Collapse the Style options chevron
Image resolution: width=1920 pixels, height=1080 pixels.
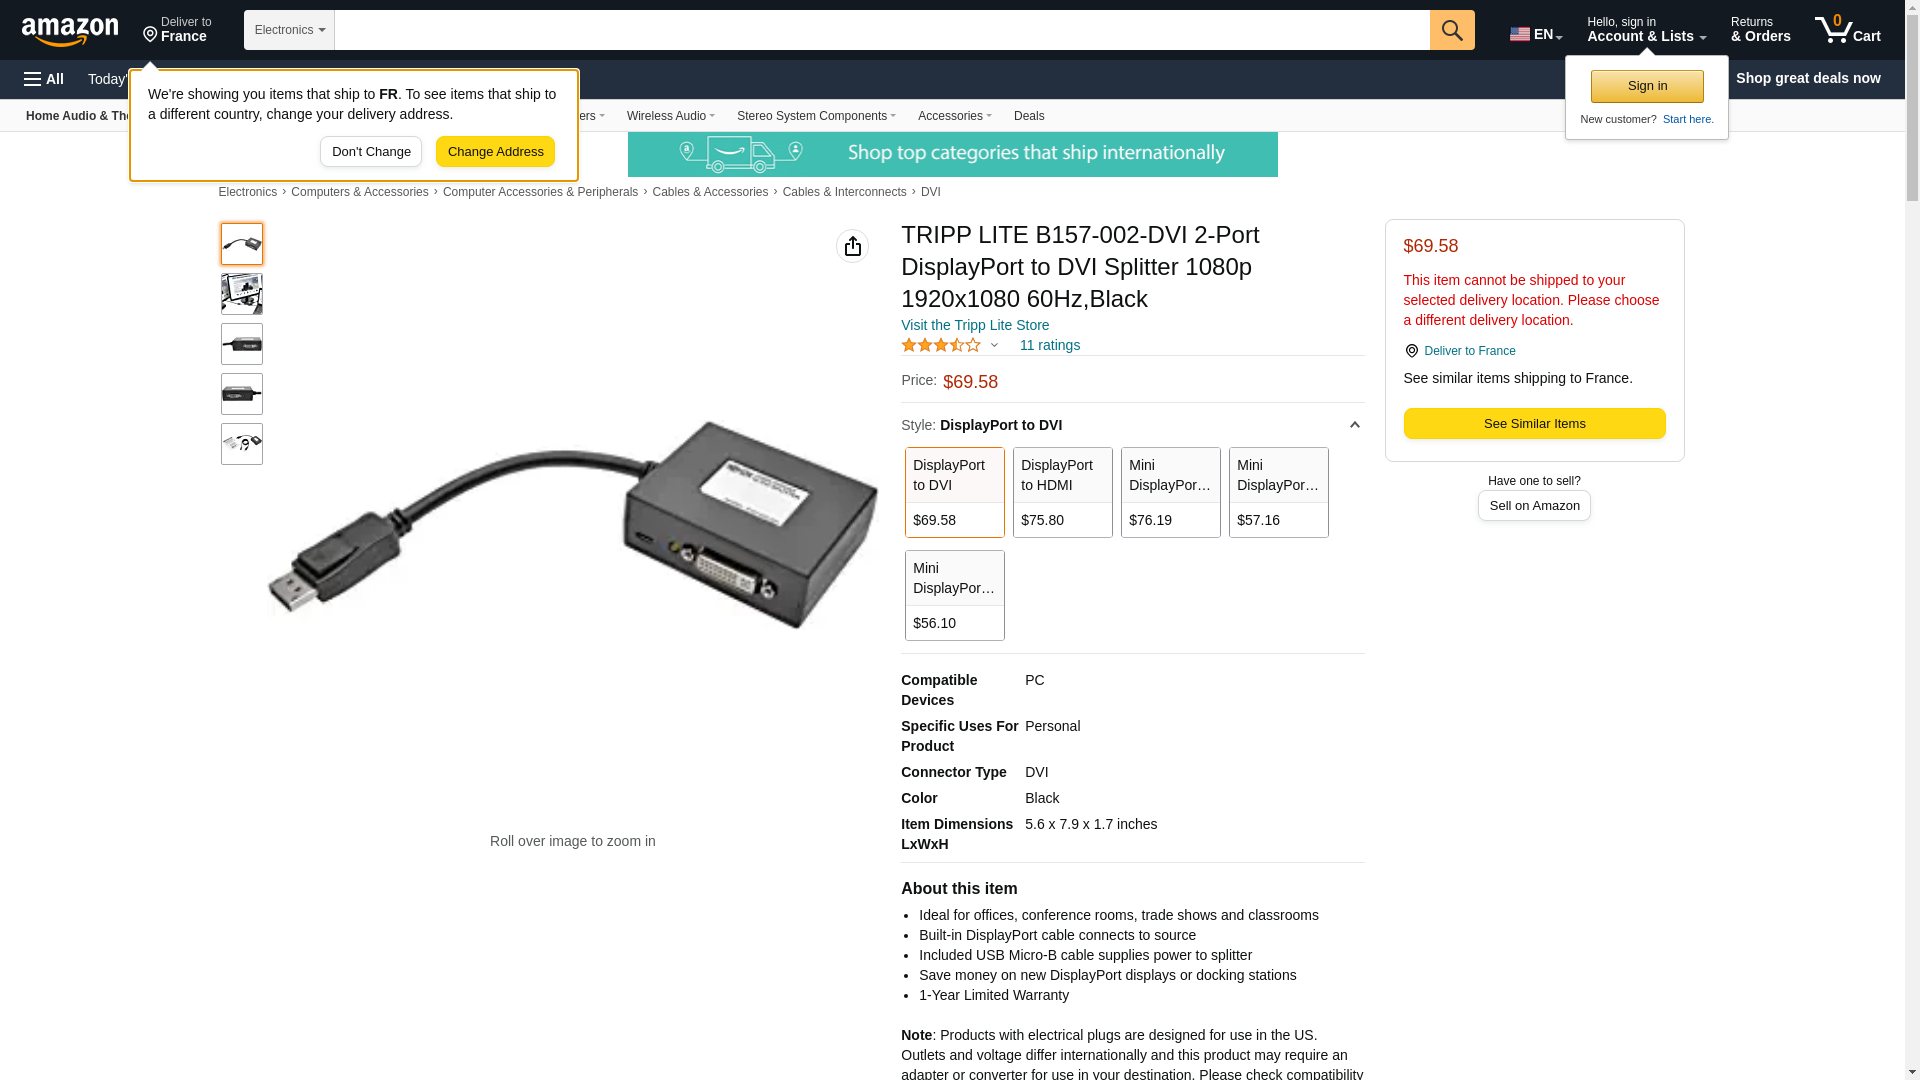pos(1354,426)
